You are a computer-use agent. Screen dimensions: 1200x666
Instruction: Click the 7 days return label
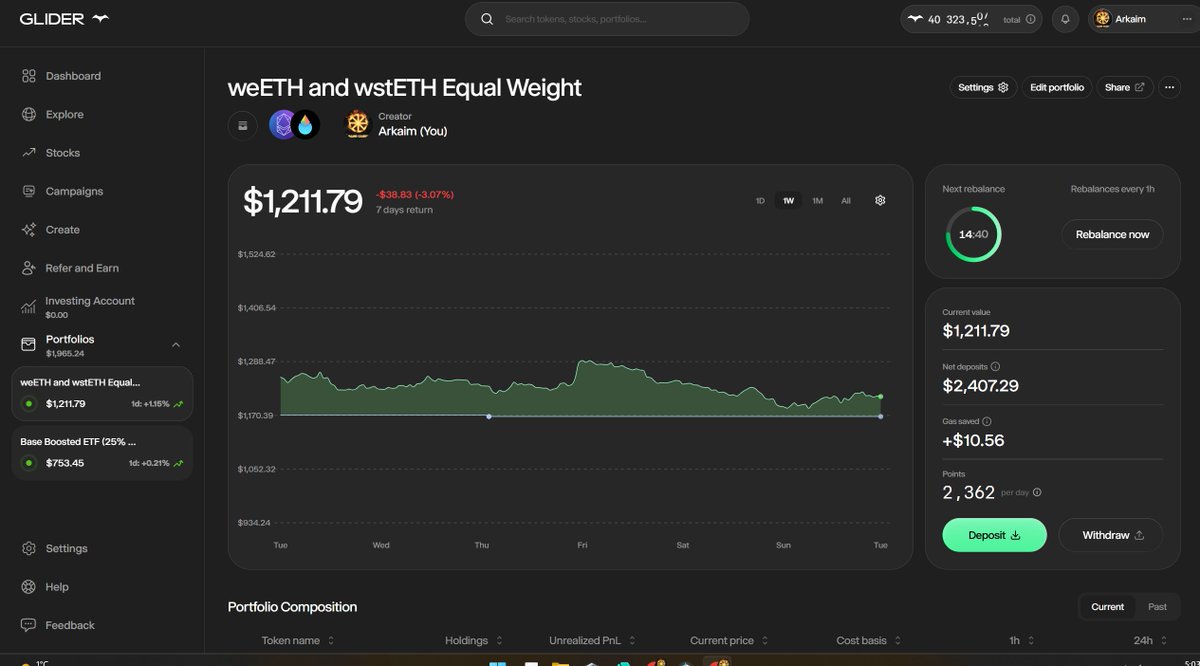tap(404, 210)
